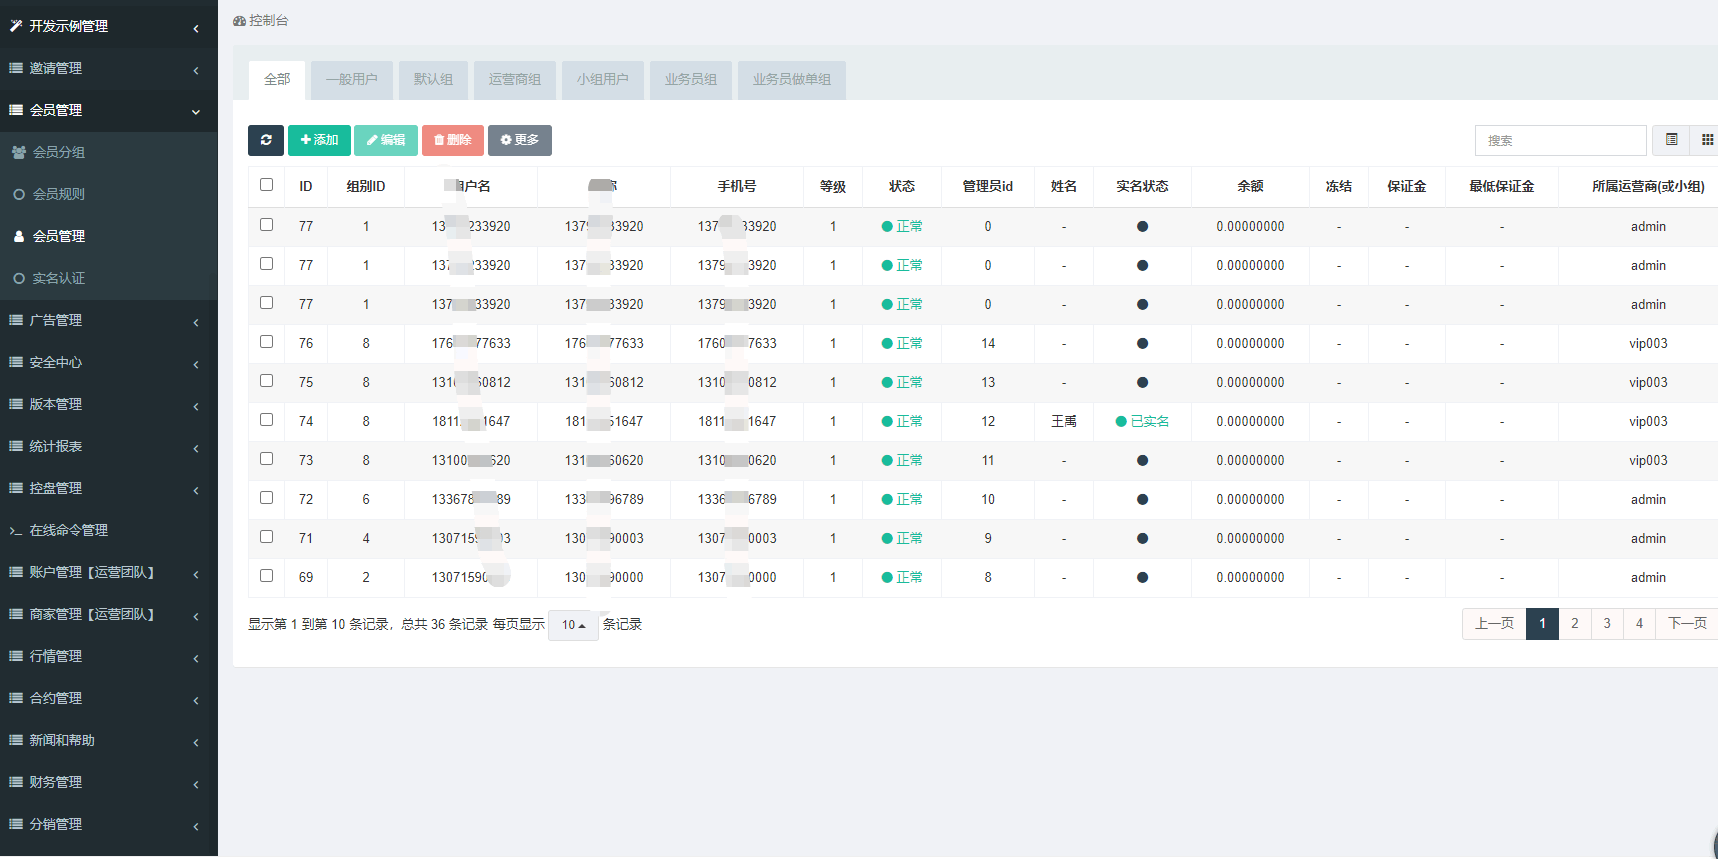Image resolution: width=1718 pixels, height=859 pixels.
Task: Click the 控制台 dashboard icon
Action: pyautogui.click(x=239, y=21)
